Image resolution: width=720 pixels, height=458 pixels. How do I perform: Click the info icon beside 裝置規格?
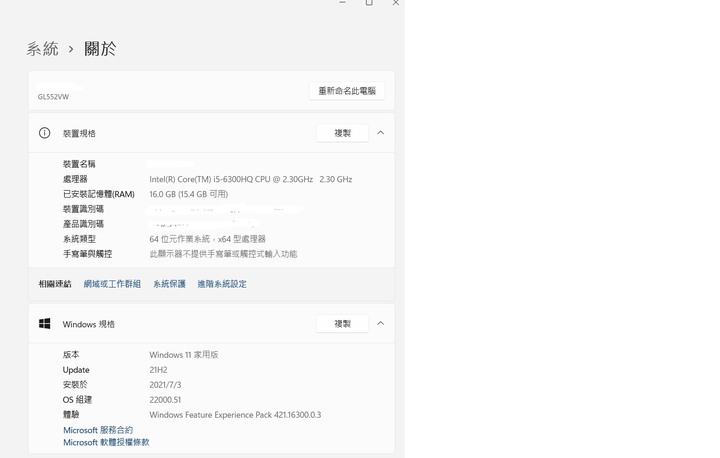pos(45,133)
